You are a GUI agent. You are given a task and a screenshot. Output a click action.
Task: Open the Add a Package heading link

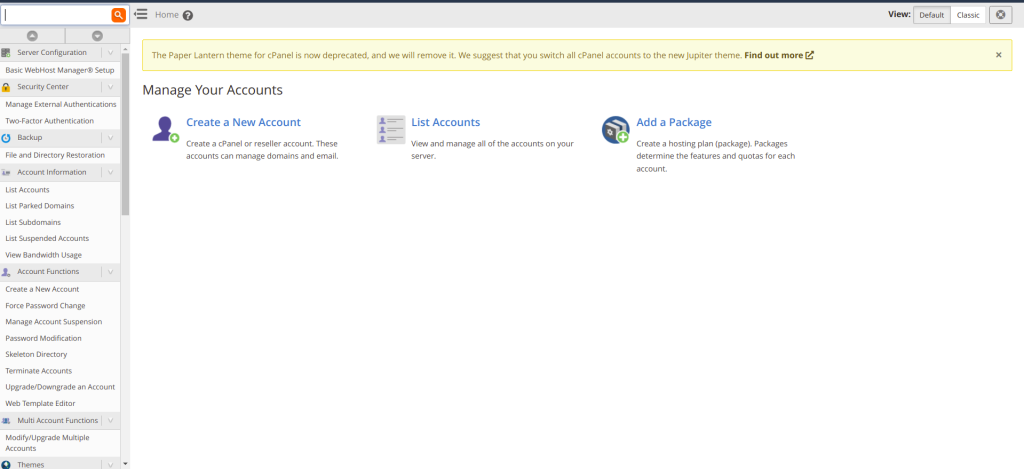pos(674,122)
